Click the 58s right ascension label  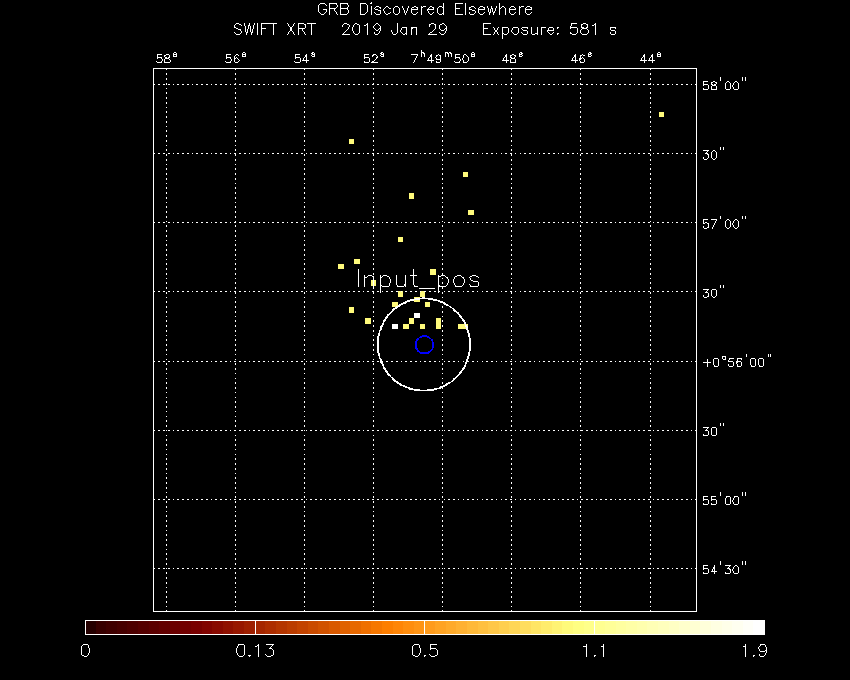click(x=166, y=58)
